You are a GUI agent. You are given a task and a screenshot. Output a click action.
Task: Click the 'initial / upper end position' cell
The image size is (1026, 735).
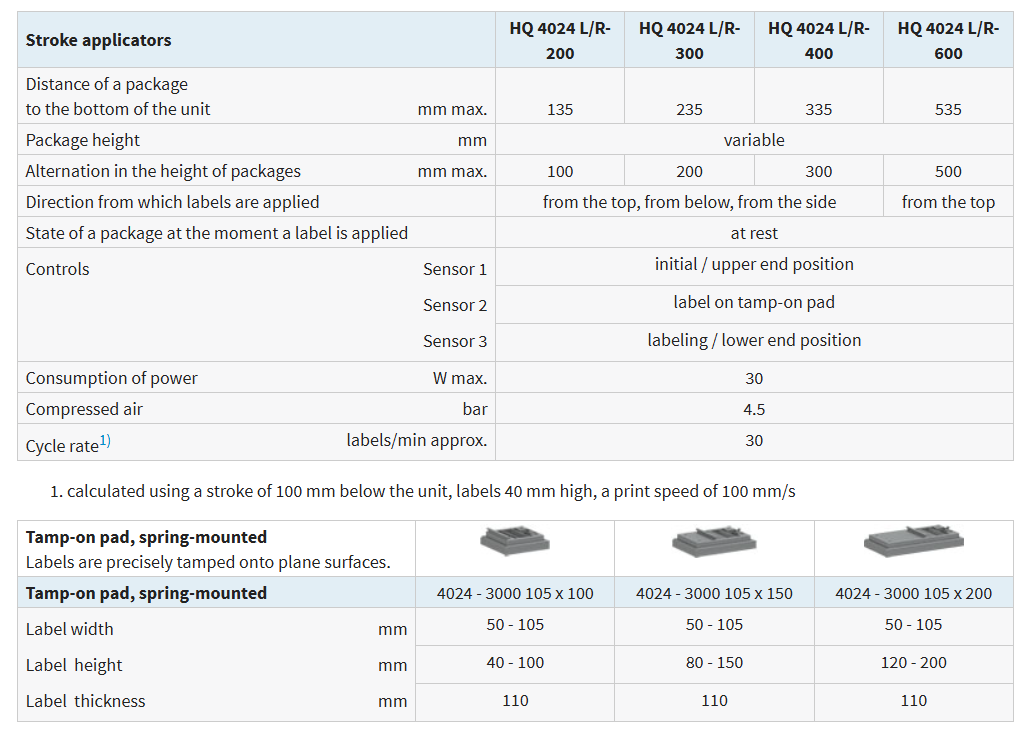754,264
